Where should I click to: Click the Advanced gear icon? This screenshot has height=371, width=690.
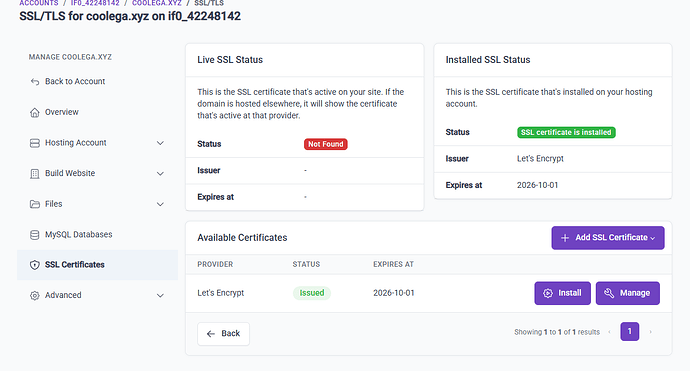point(35,295)
